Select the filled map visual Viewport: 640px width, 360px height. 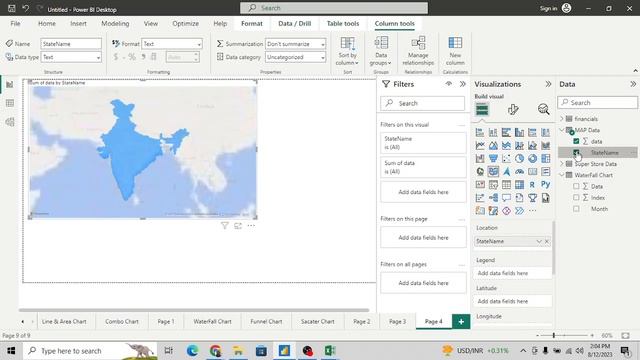[493, 171]
